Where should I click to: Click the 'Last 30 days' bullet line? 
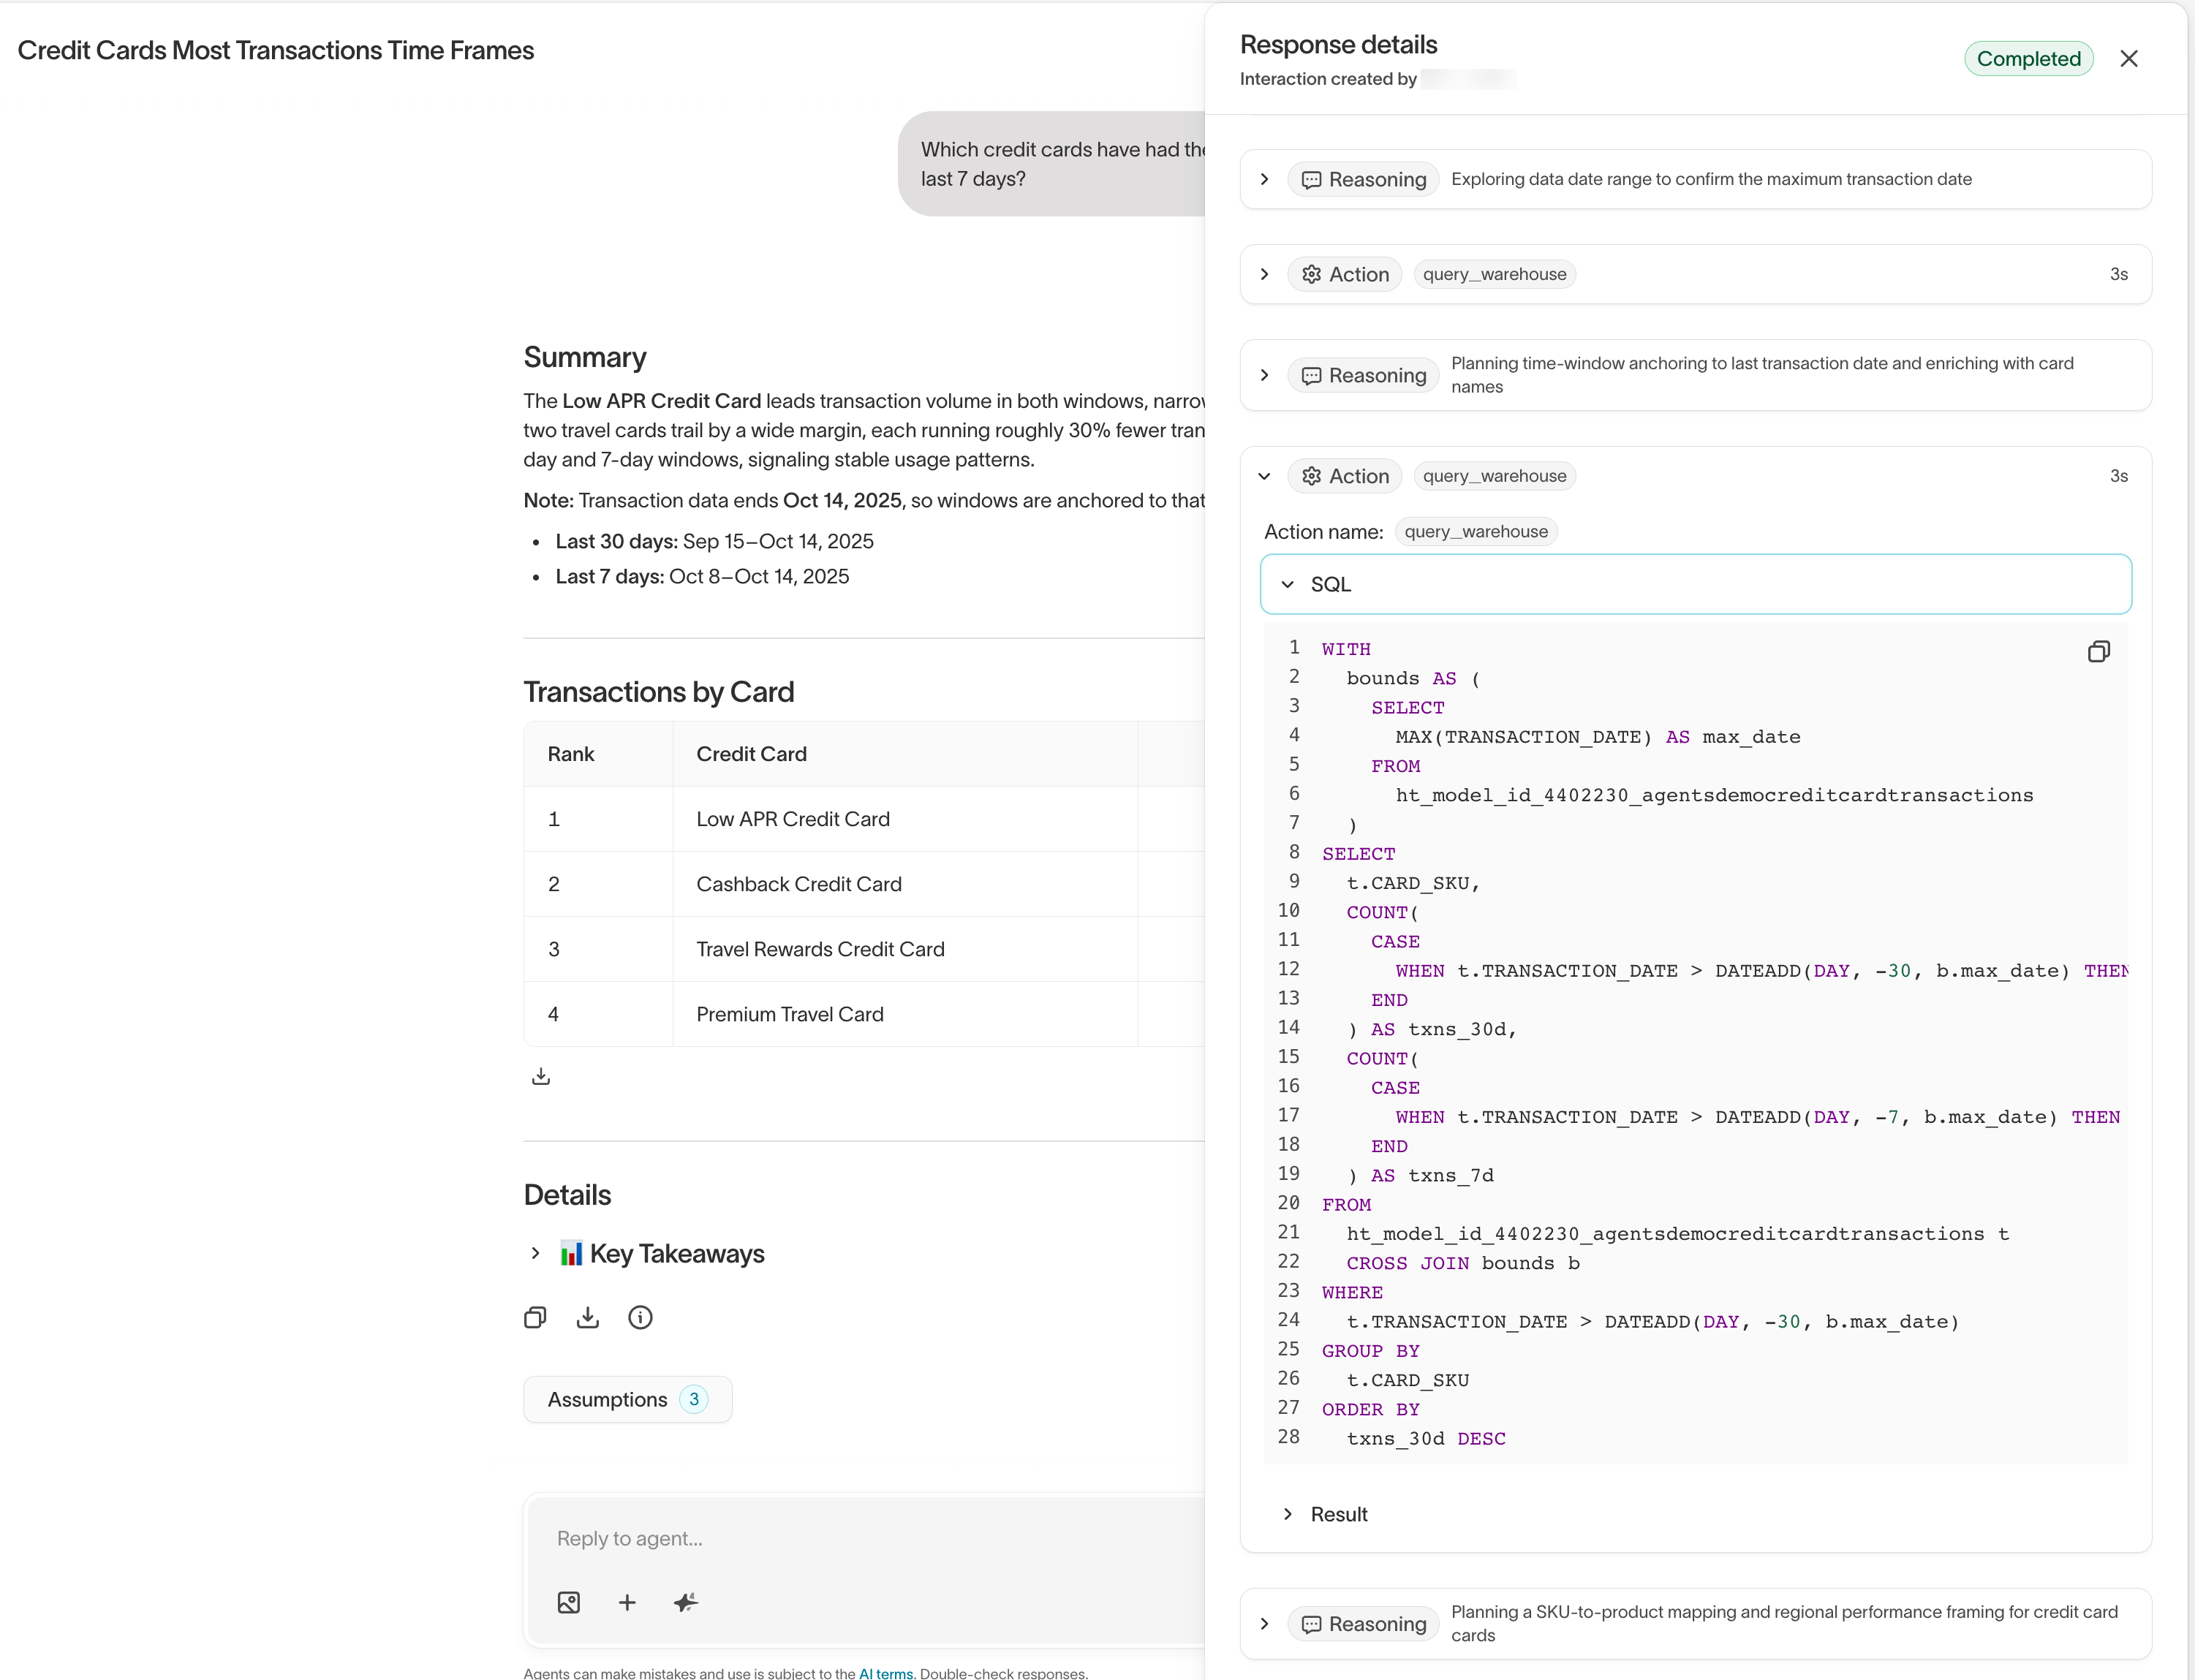714,541
